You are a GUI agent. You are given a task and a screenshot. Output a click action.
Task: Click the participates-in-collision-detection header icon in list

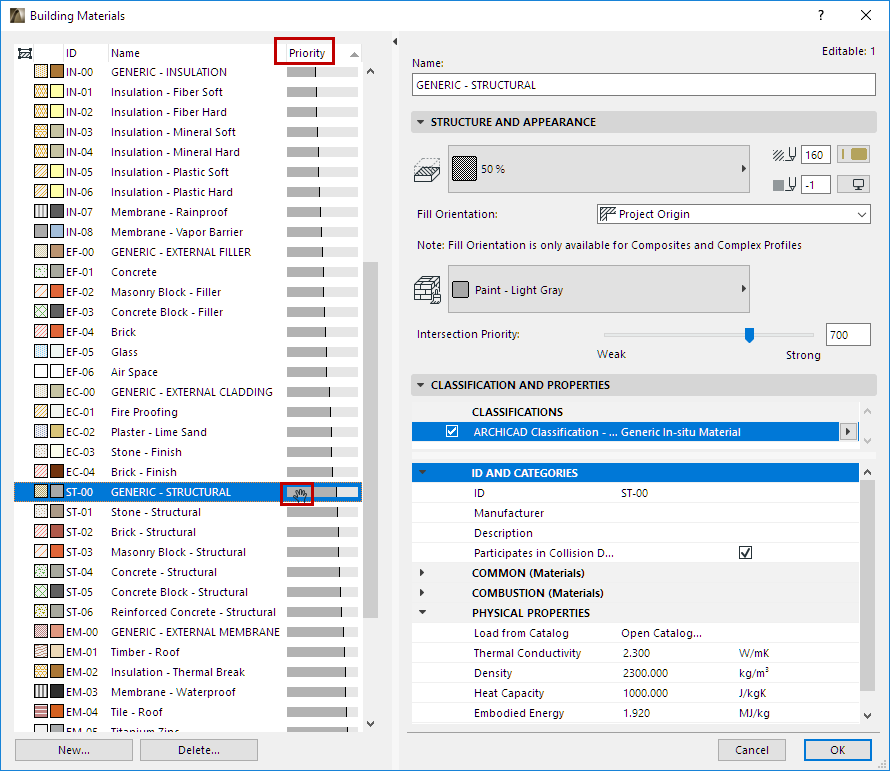click(24, 53)
